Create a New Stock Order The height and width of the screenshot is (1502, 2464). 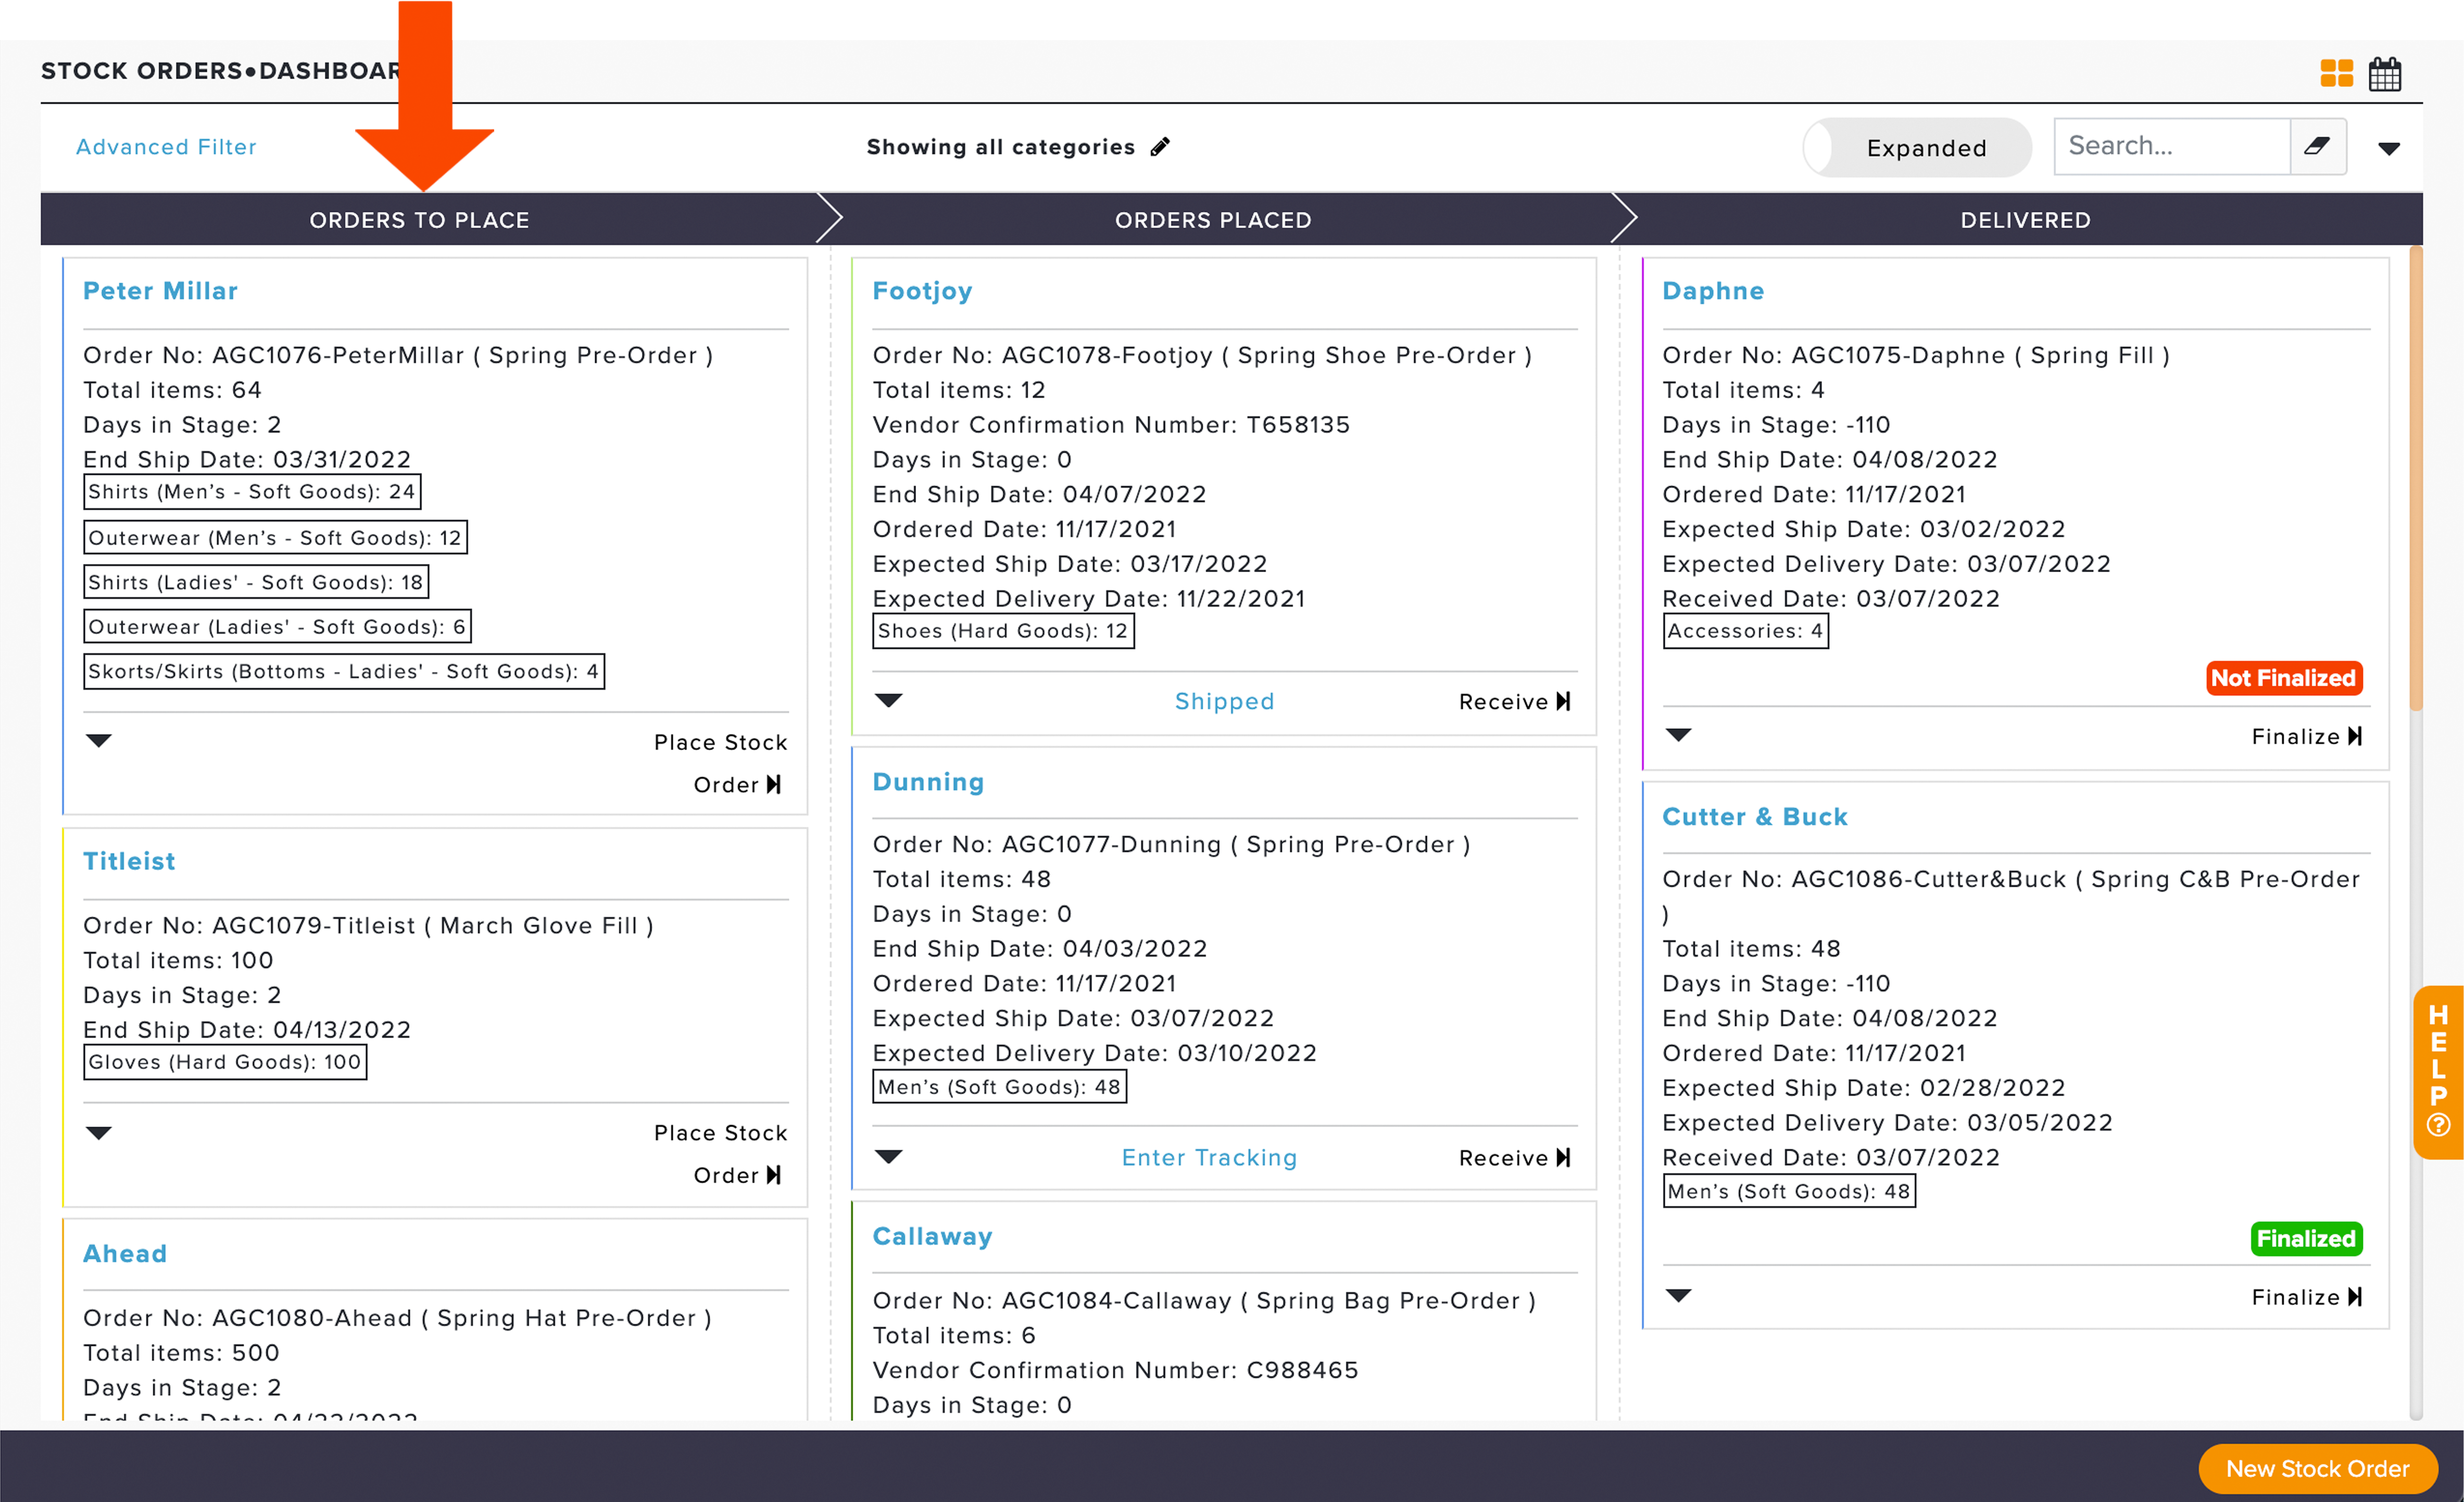pyautogui.click(x=2317, y=1468)
